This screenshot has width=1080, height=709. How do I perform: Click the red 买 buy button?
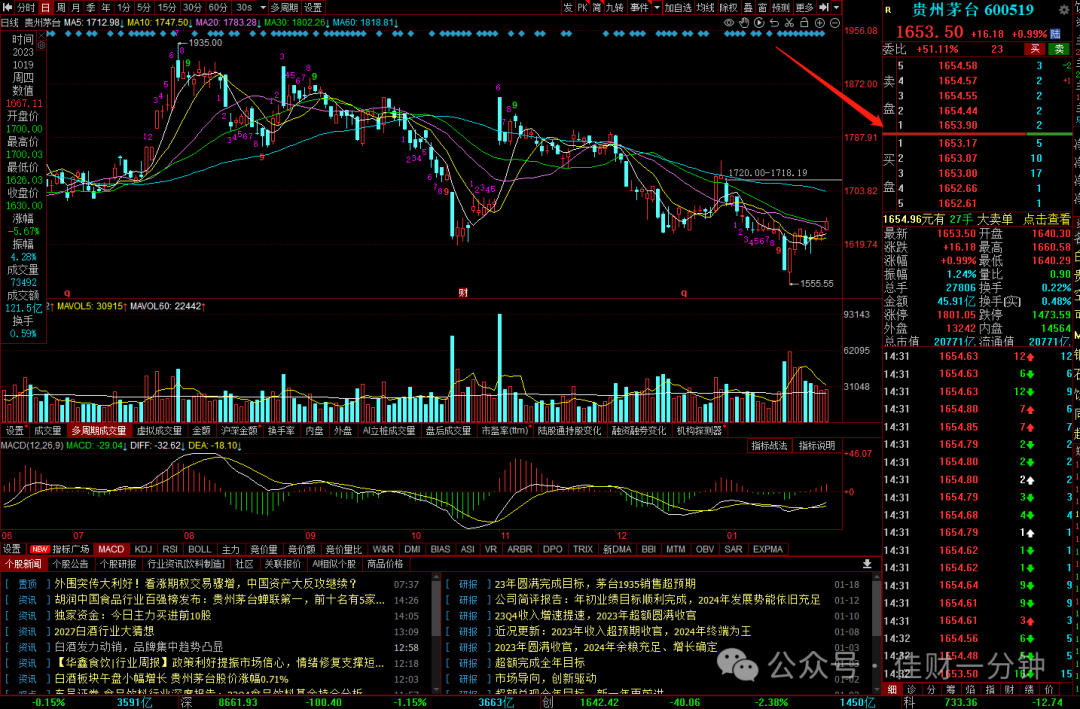pyautogui.click(x=1035, y=49)
